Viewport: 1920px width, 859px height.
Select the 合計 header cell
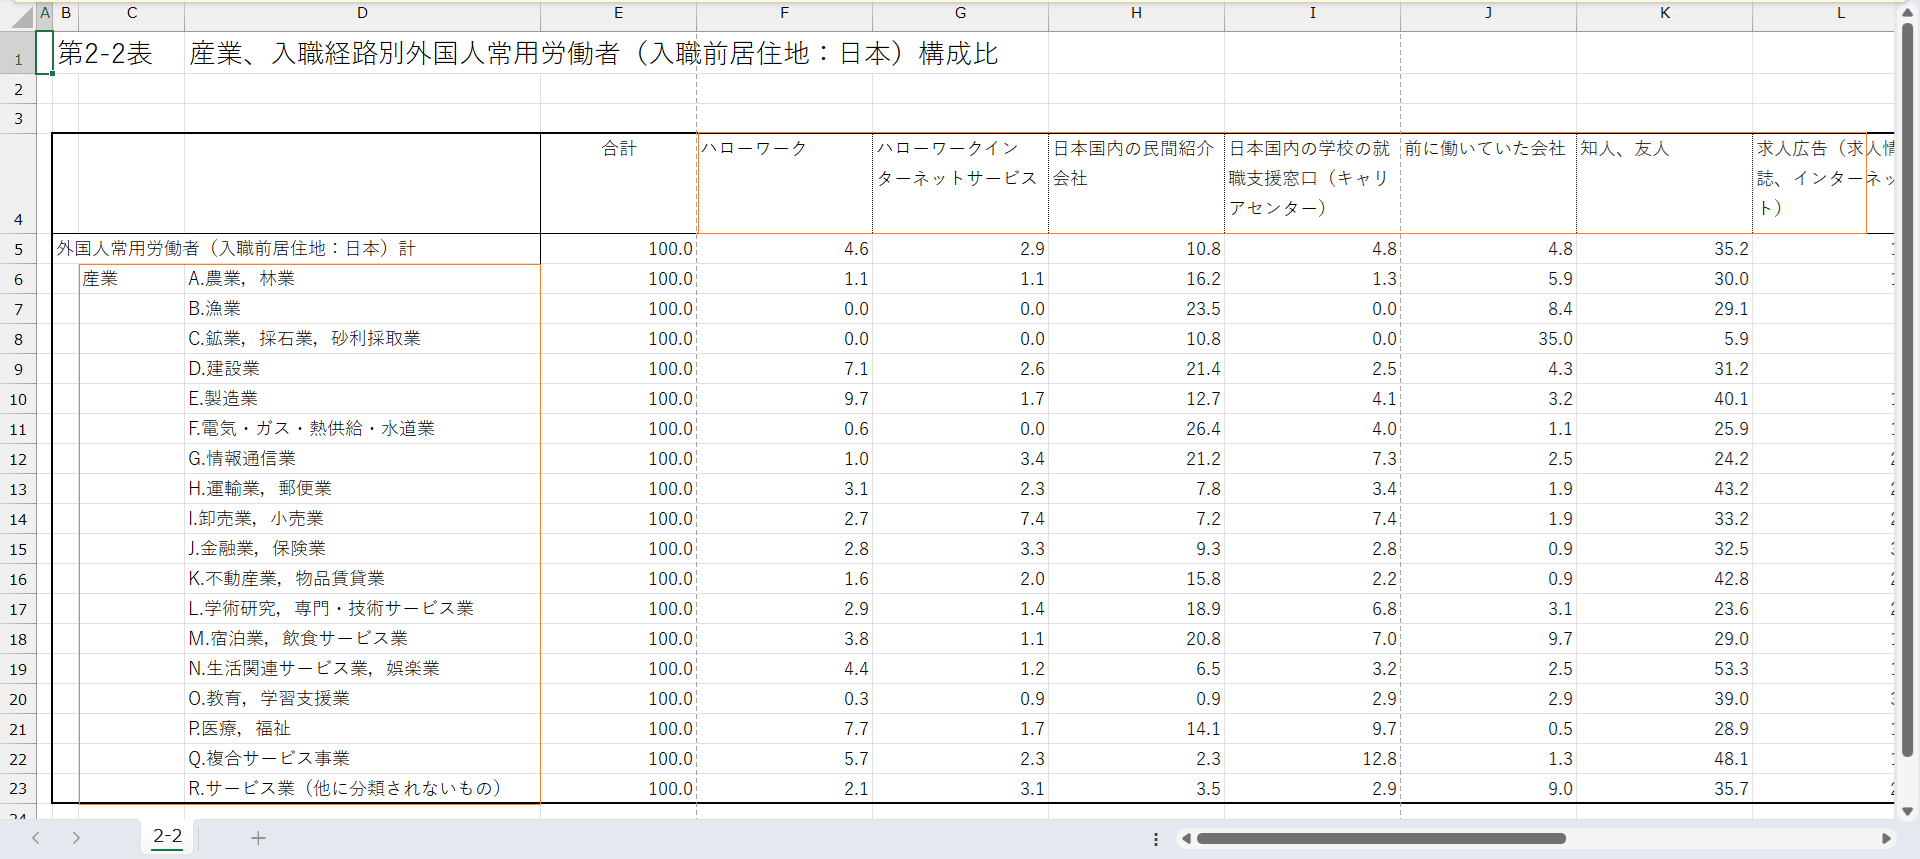click(618, 183)
